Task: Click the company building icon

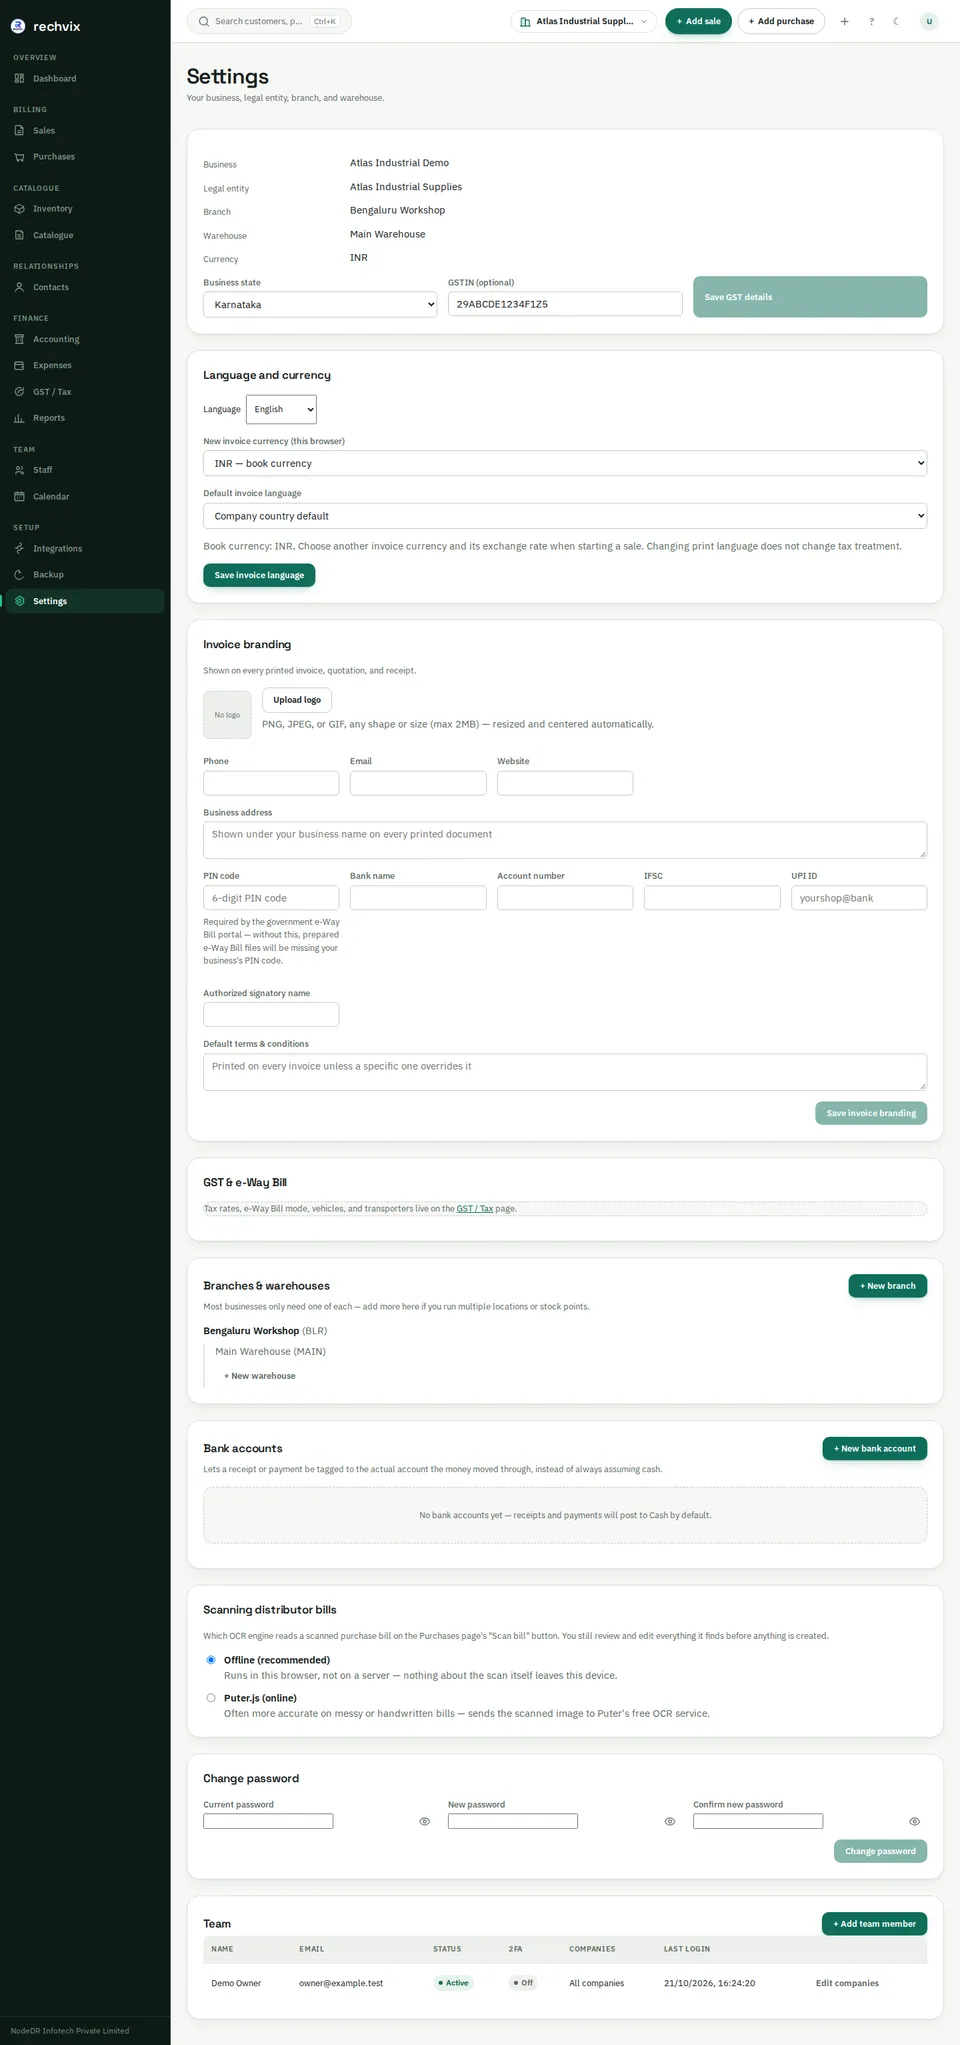Action: click(x=525, y=21)
